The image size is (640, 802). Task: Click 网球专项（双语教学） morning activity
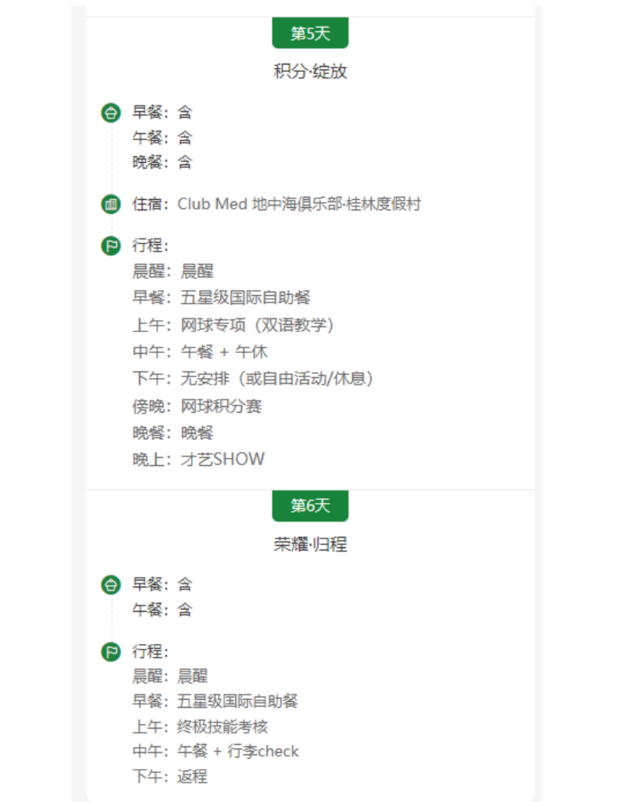point(257,325)
